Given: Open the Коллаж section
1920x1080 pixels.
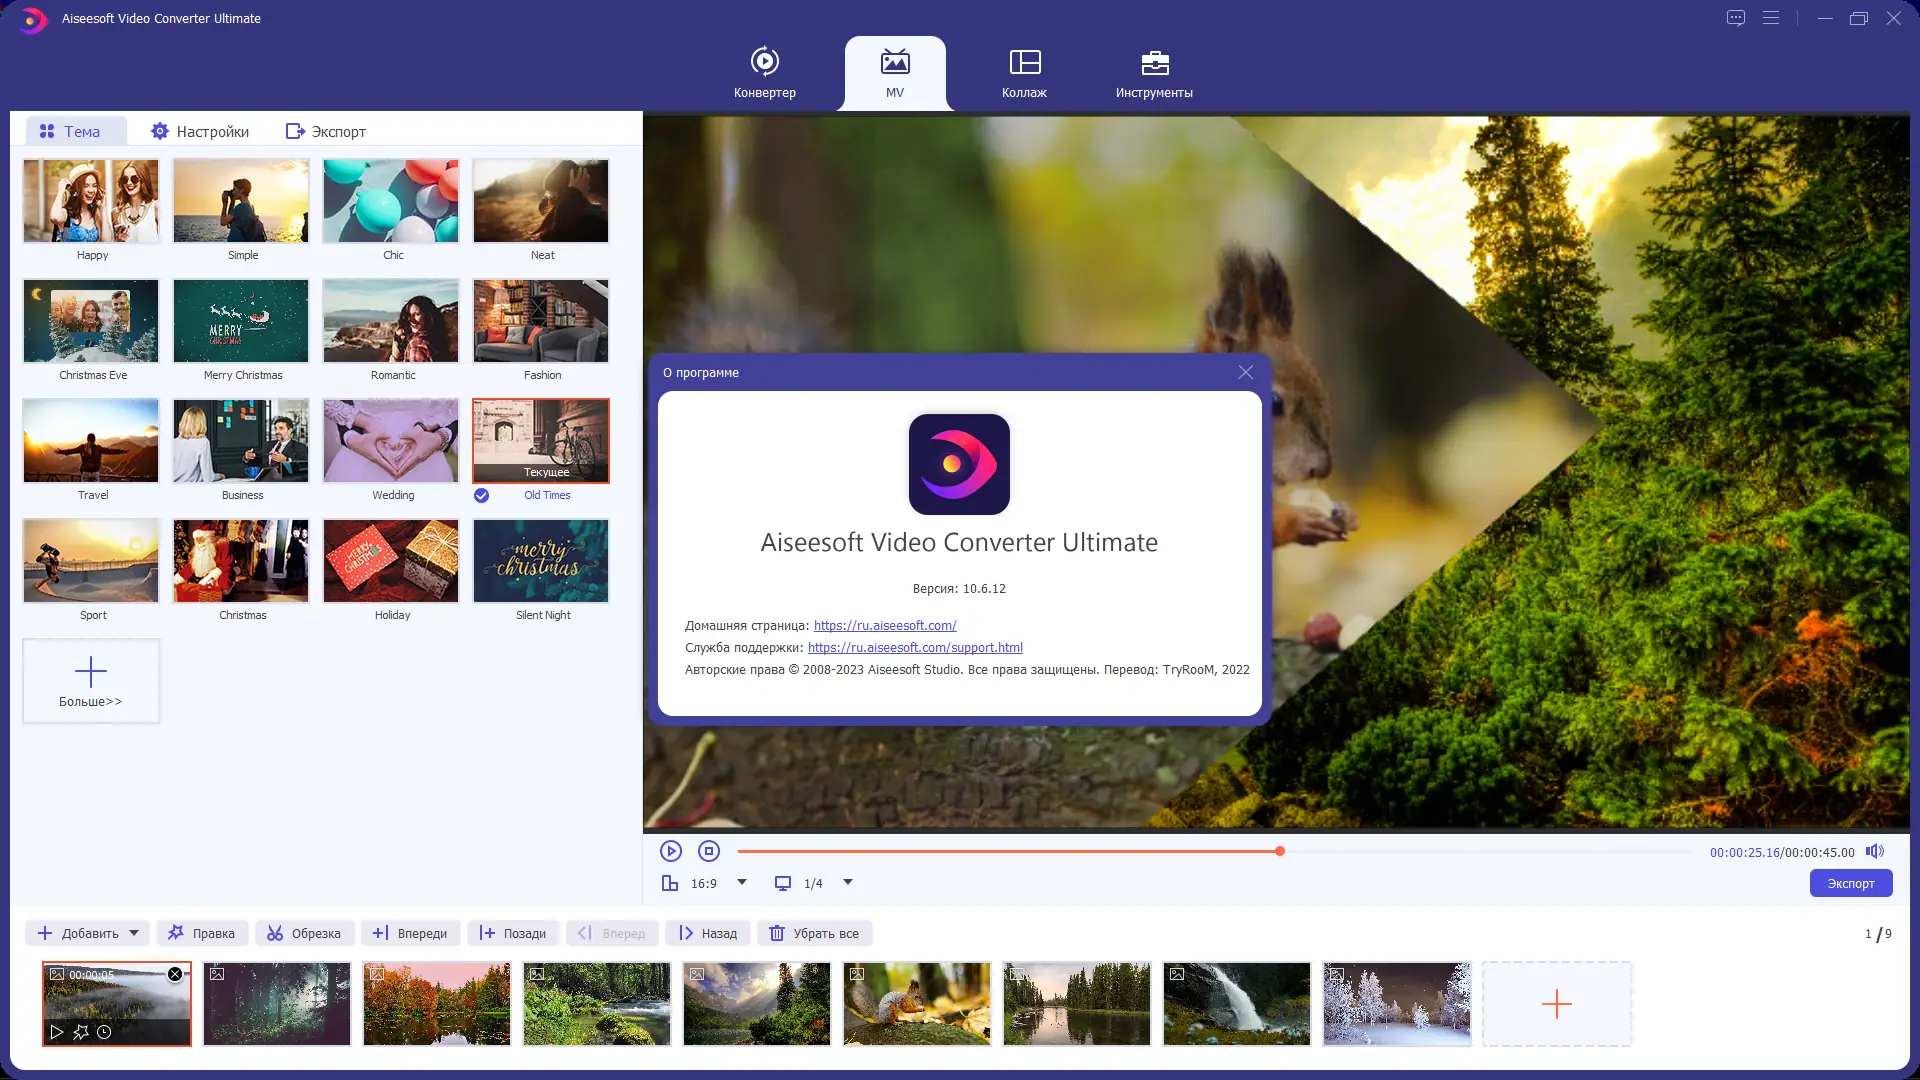Looking at the screenshot, I should [x=1024, y=72].
